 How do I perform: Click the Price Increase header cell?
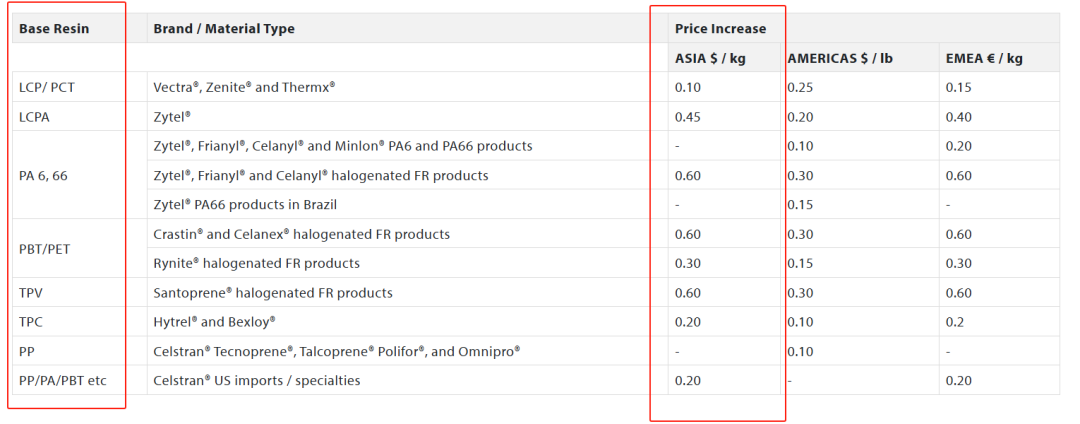(721, 29)
